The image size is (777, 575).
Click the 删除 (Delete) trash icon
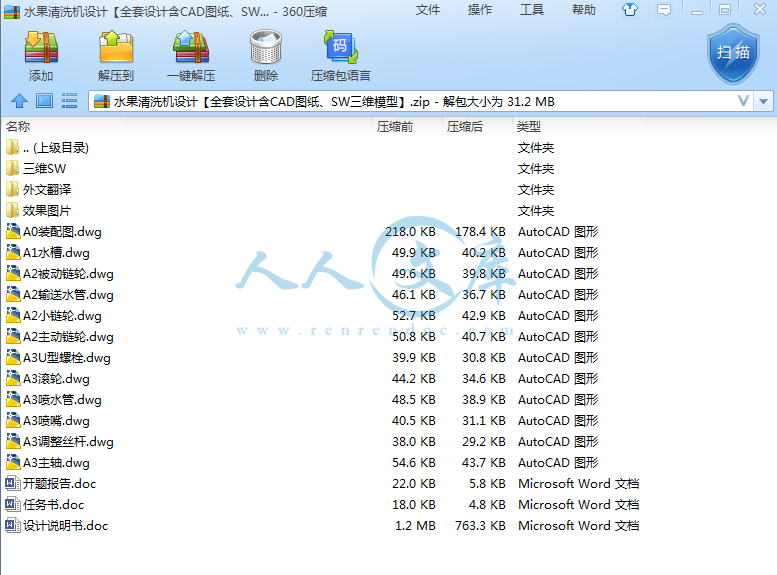pyautogui.click(x=266, y=48)
